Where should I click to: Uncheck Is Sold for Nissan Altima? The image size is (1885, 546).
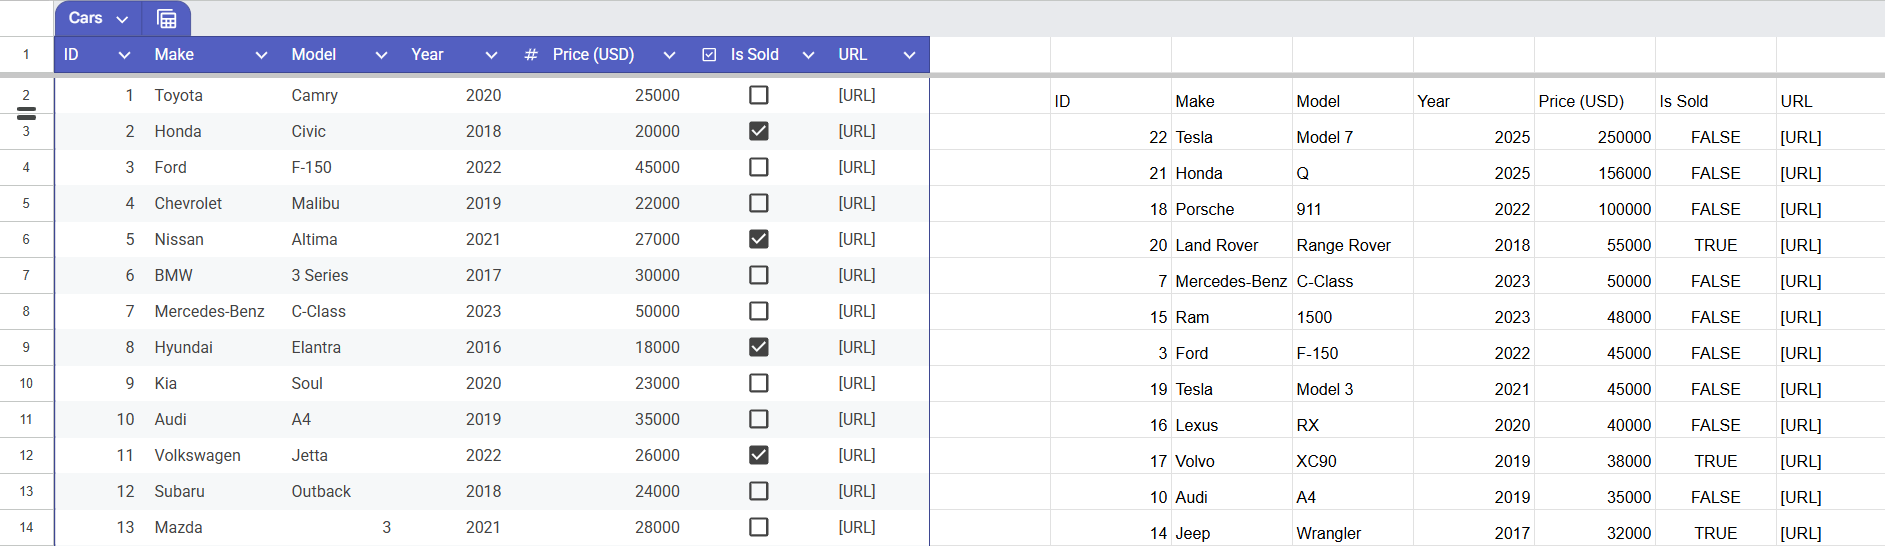pyautogui.click(x=759, y=239)
